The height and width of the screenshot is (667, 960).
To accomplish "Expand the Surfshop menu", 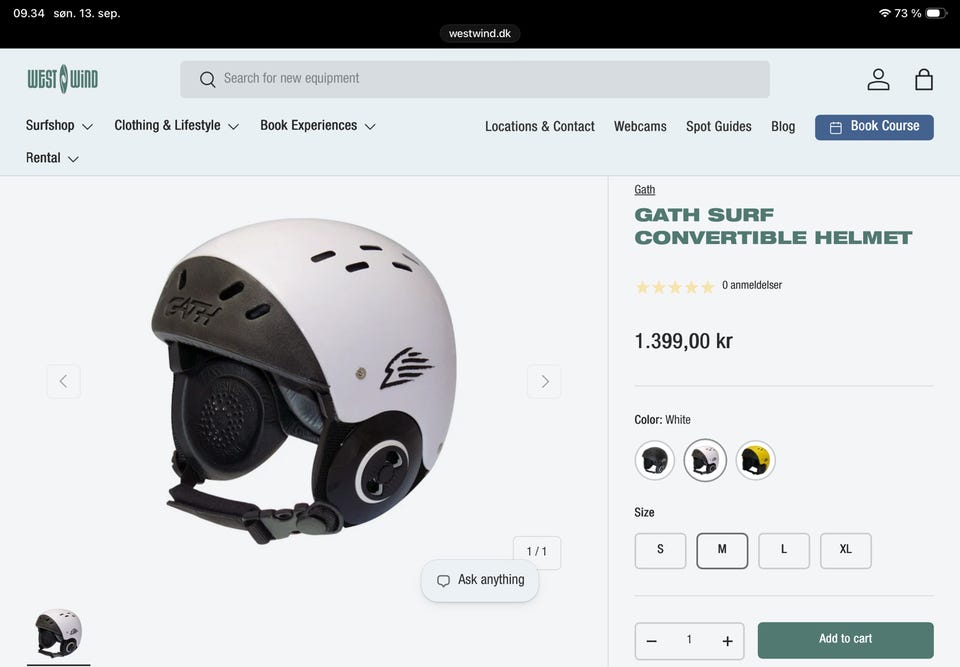I will tap(59, 126).
